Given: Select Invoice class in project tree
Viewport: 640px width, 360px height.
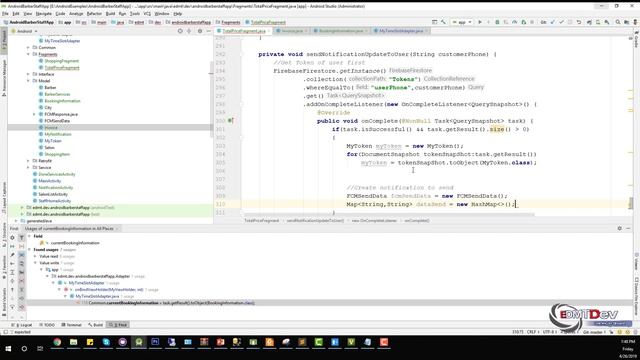Looking at the screenshot, I should pos(51,127).
